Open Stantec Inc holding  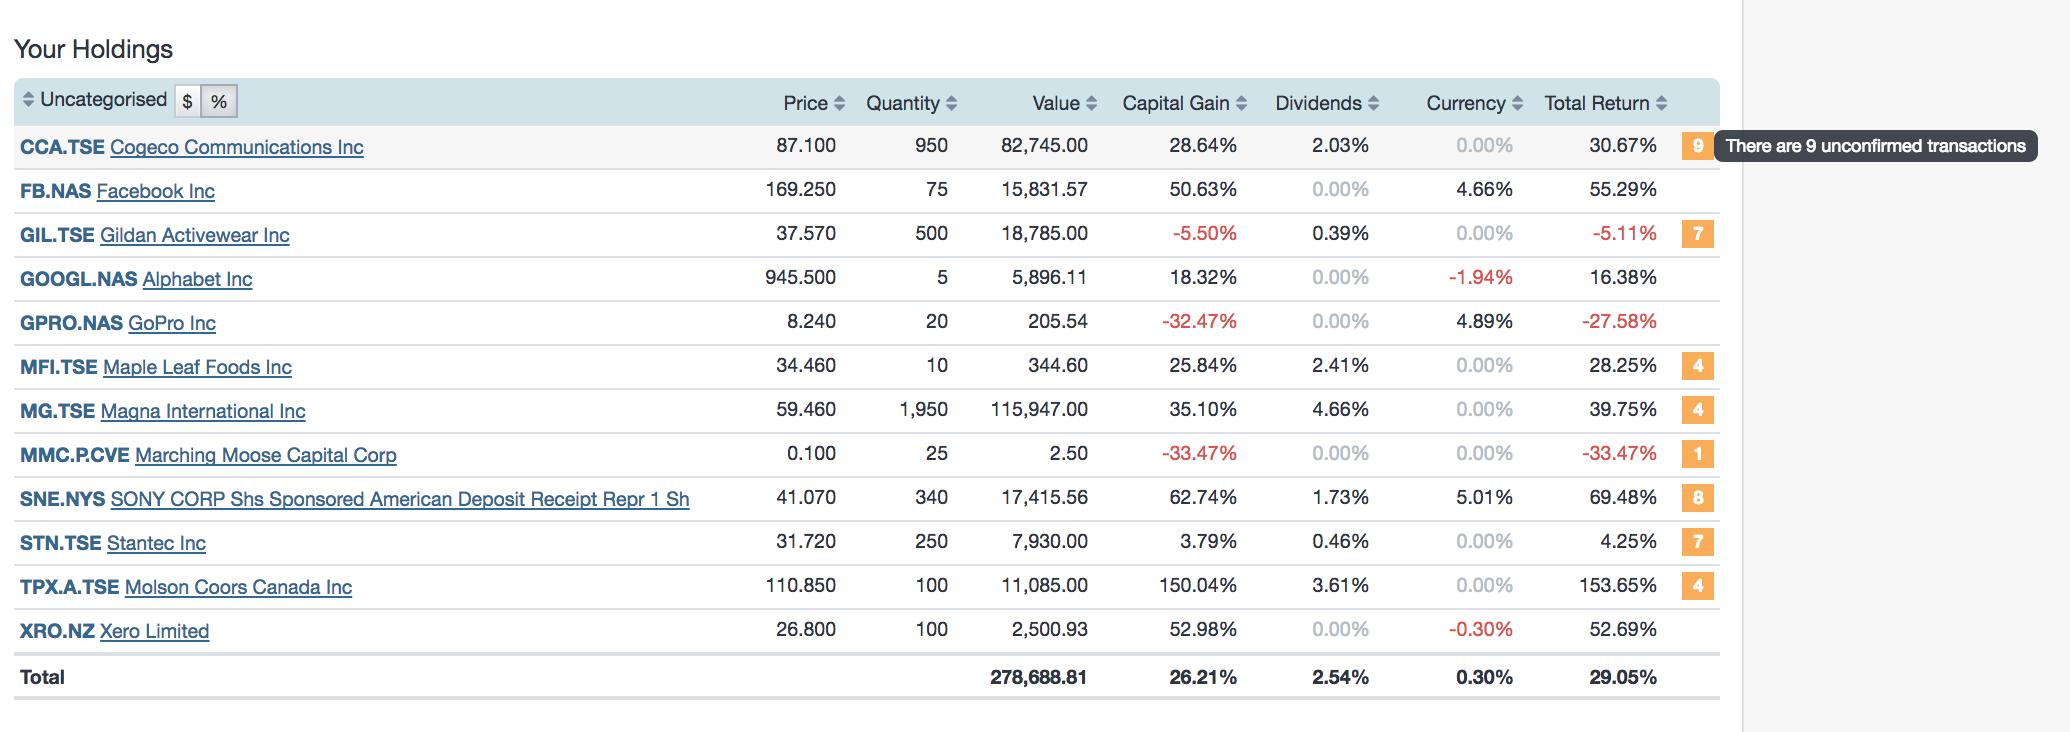point(156,543)
